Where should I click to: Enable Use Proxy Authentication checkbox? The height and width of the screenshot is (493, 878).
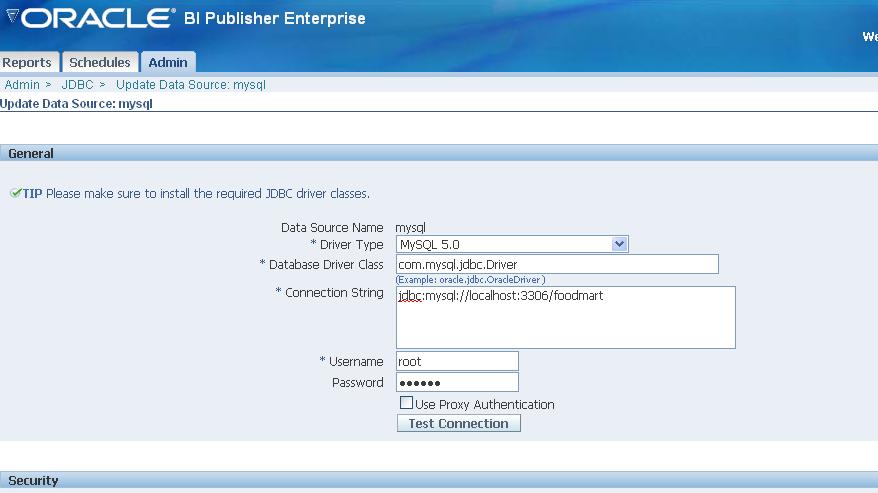click(407, 403)
